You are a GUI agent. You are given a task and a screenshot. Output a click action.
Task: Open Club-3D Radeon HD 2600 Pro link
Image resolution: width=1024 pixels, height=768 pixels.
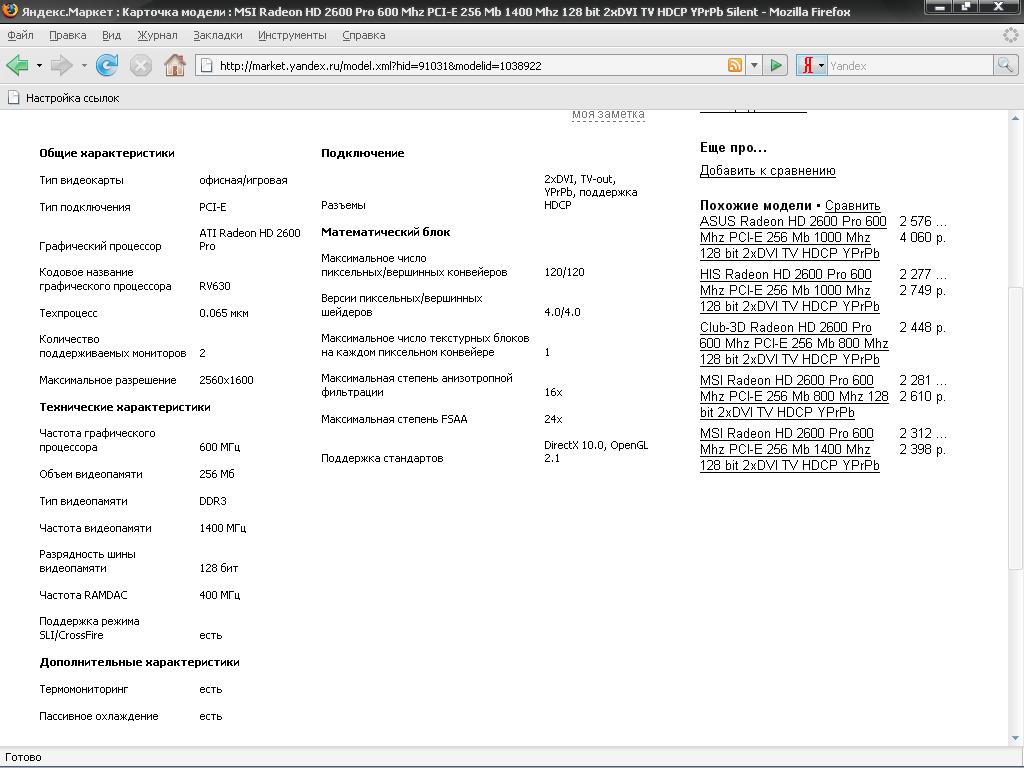tap(793, 343)
